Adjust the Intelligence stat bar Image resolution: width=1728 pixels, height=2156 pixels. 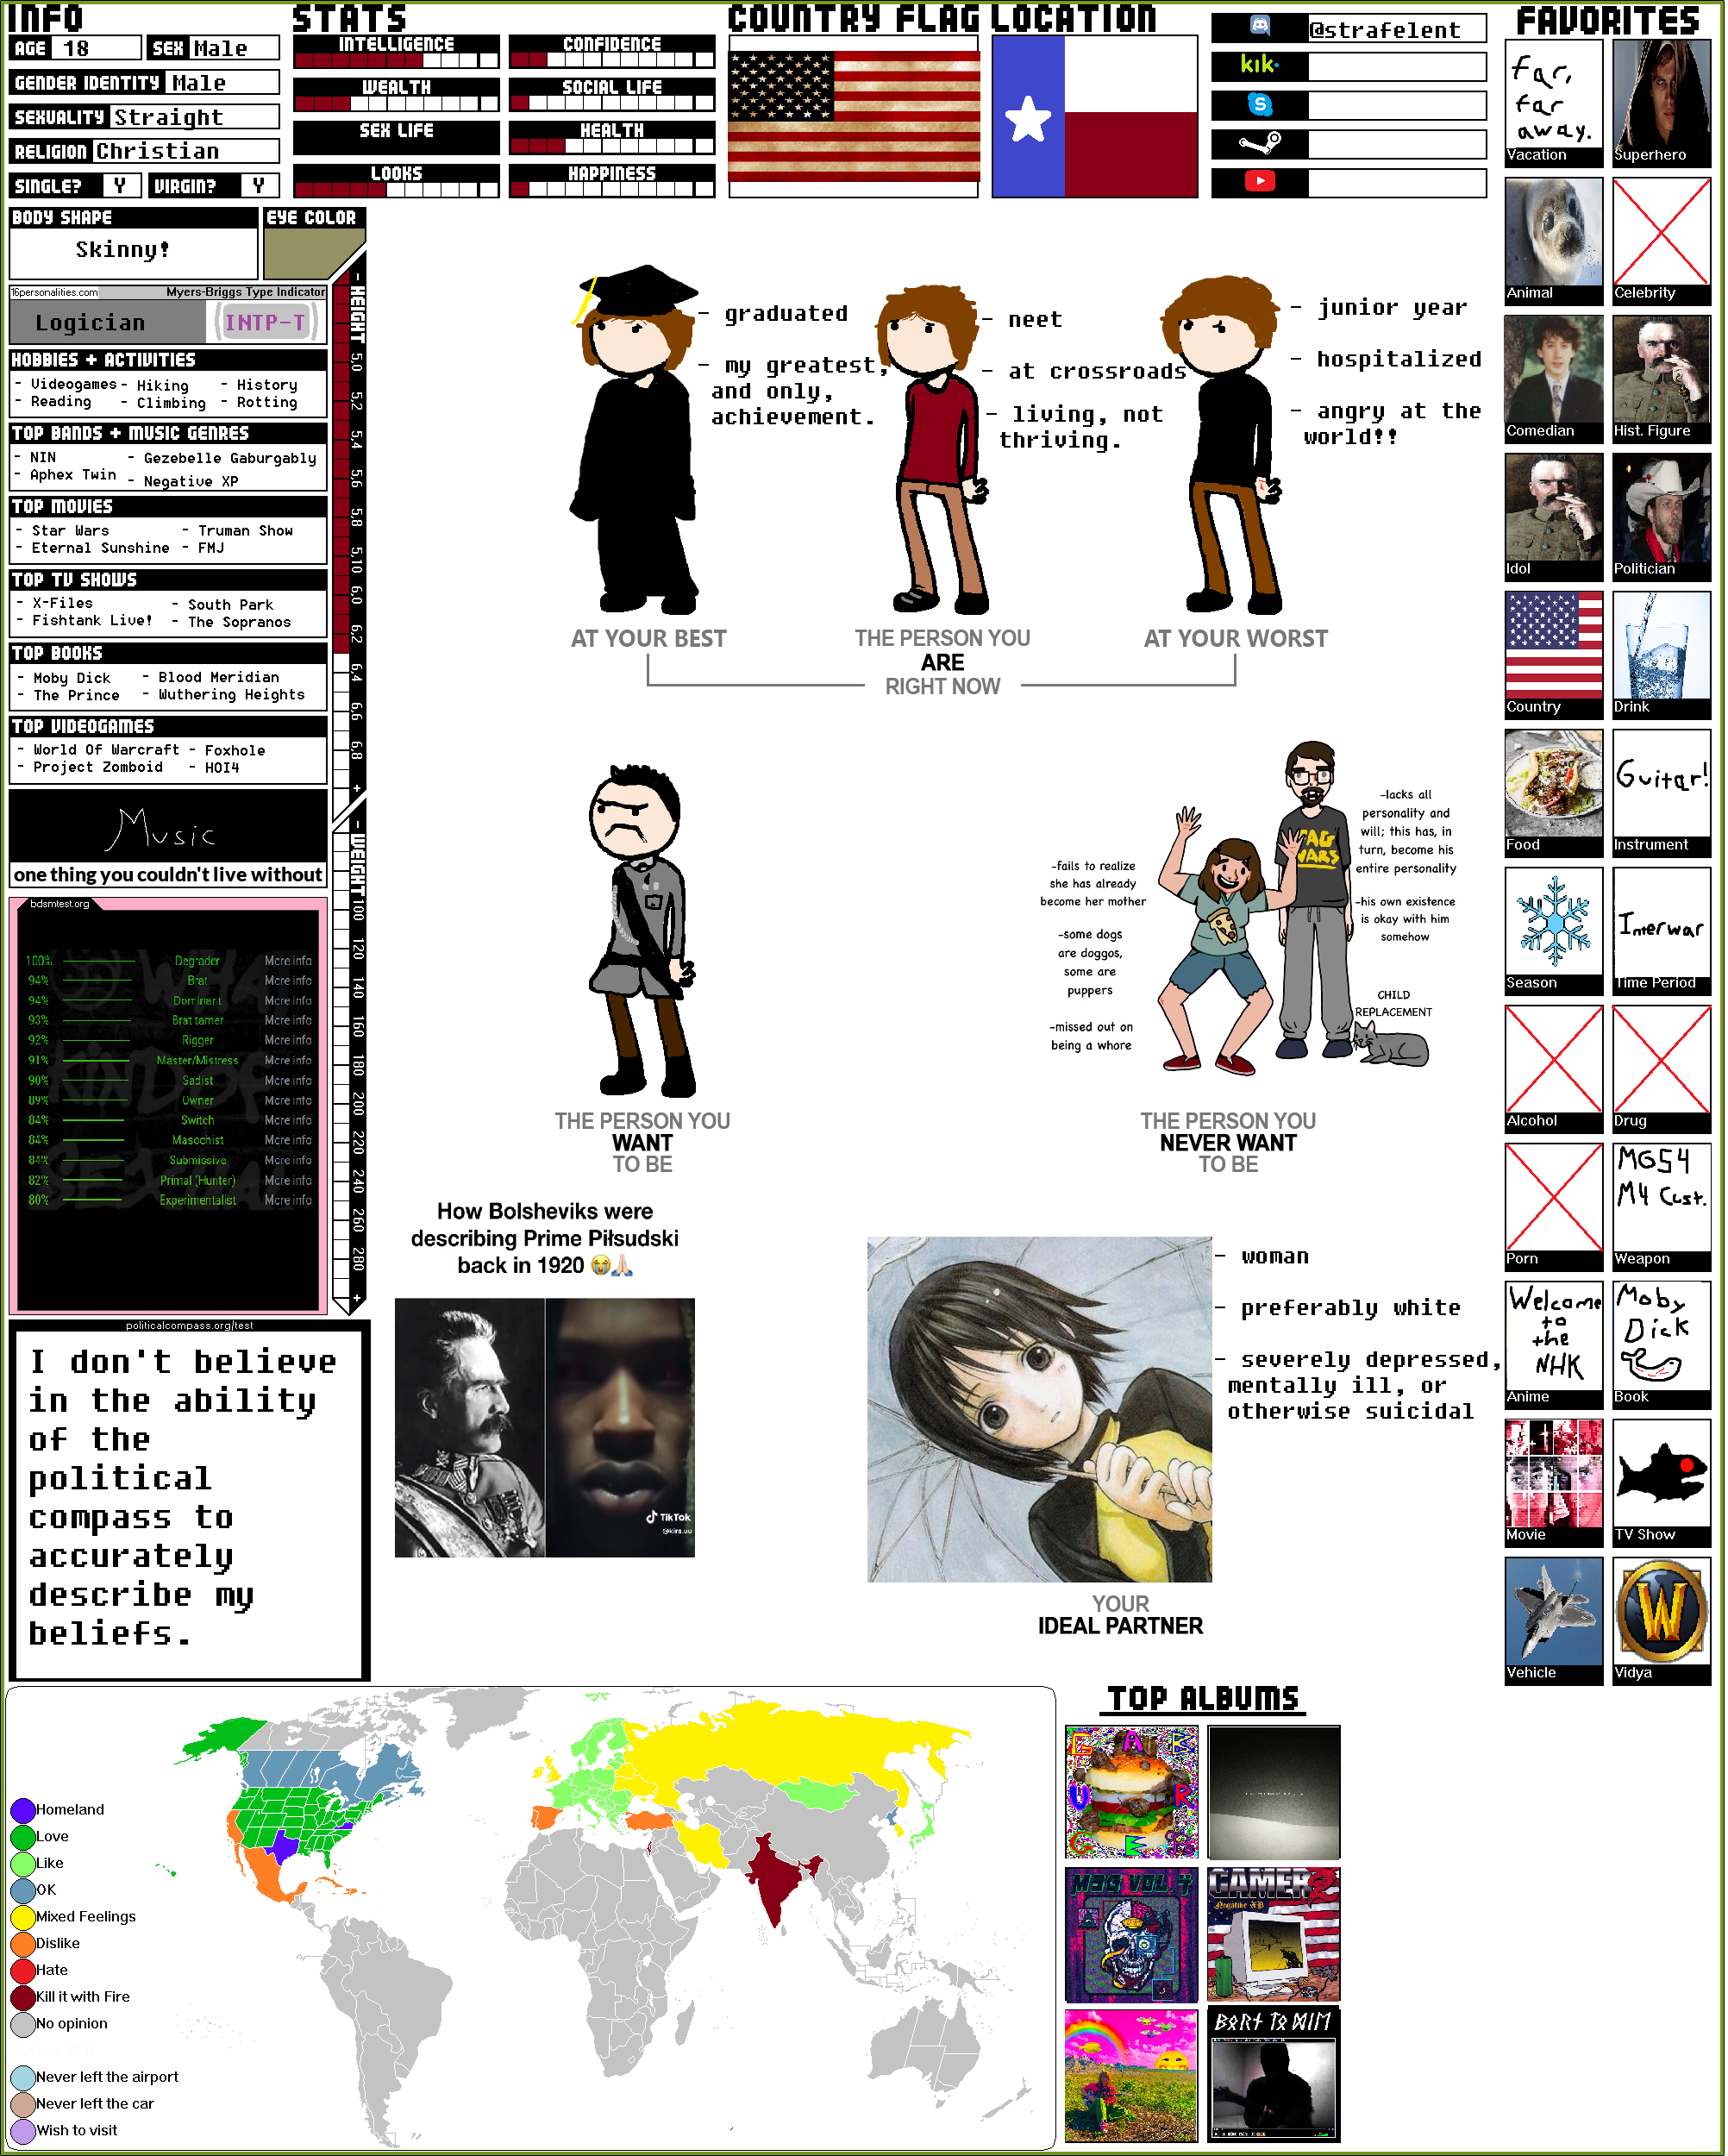pos(397,60)
